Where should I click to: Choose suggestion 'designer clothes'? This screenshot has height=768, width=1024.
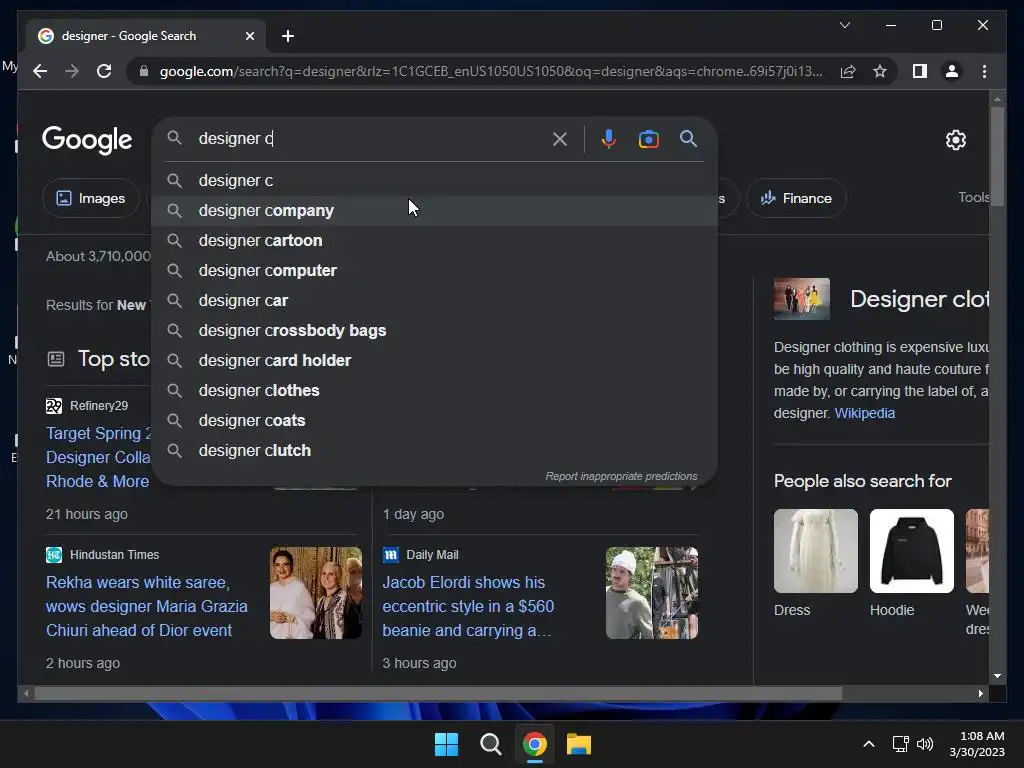(434, 391)
